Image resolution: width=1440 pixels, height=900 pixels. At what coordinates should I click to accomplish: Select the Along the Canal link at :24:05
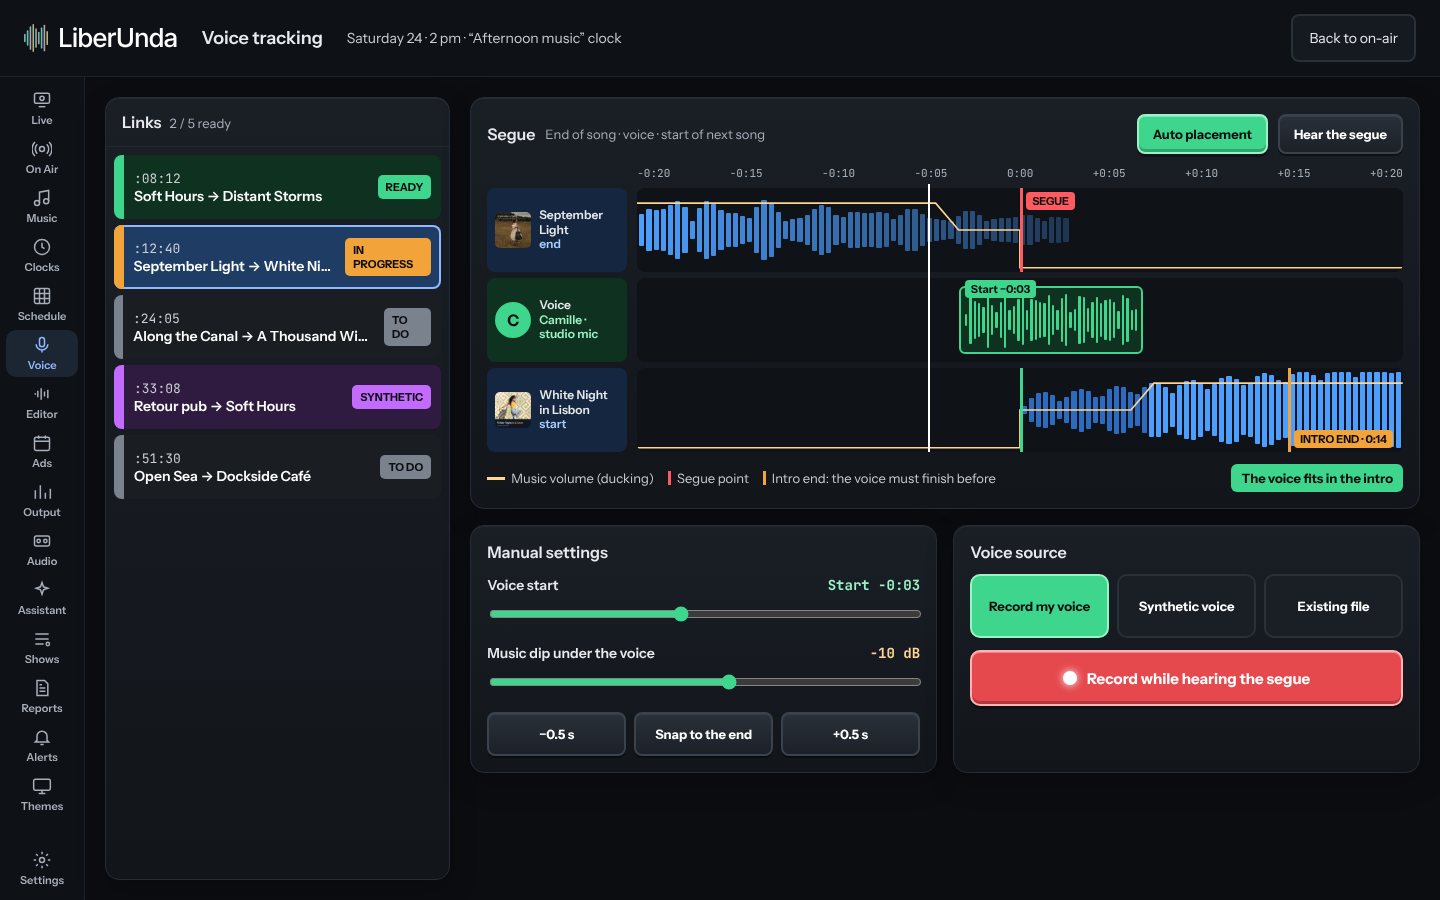click(277, 327)
